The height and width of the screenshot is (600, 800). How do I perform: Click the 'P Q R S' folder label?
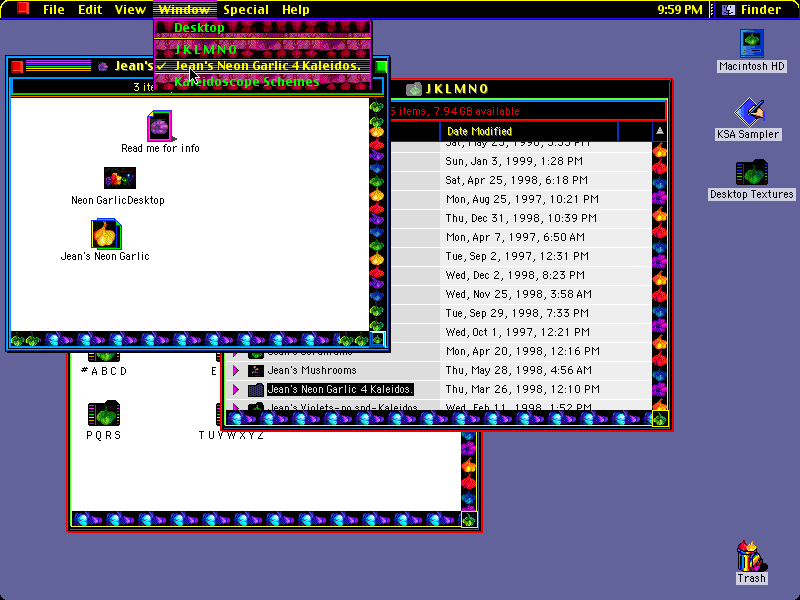[x=104, y=435]
